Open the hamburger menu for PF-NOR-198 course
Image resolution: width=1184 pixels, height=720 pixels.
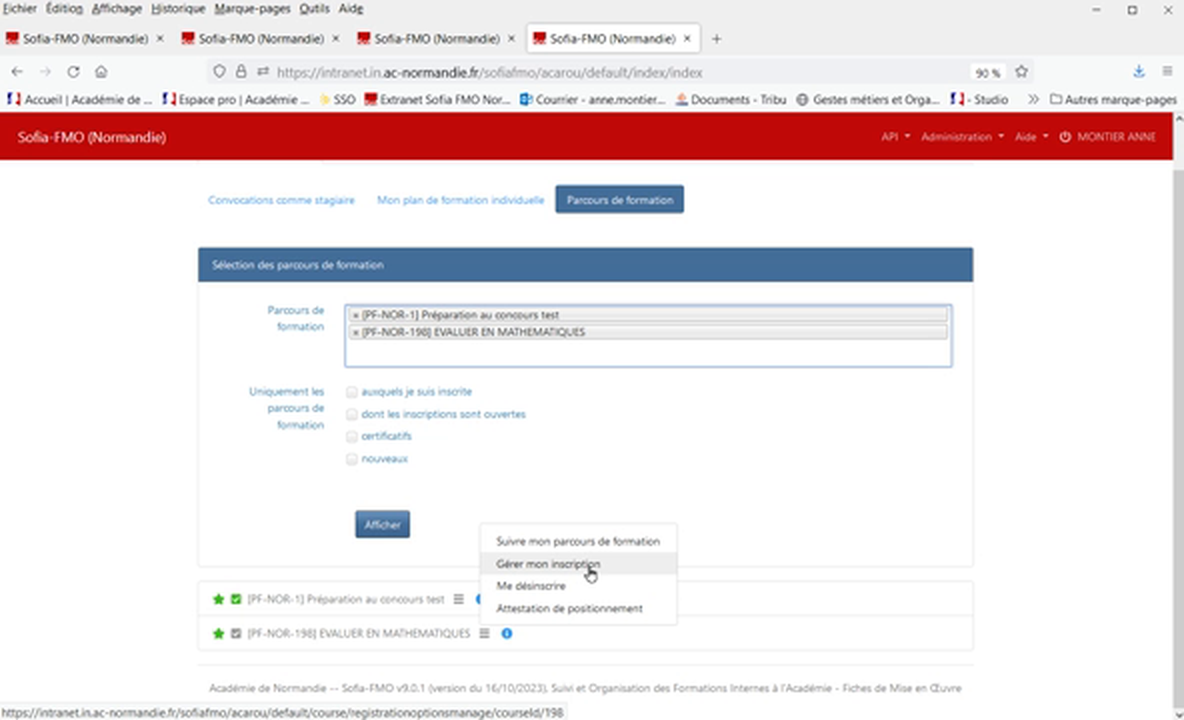pos(484,633)
